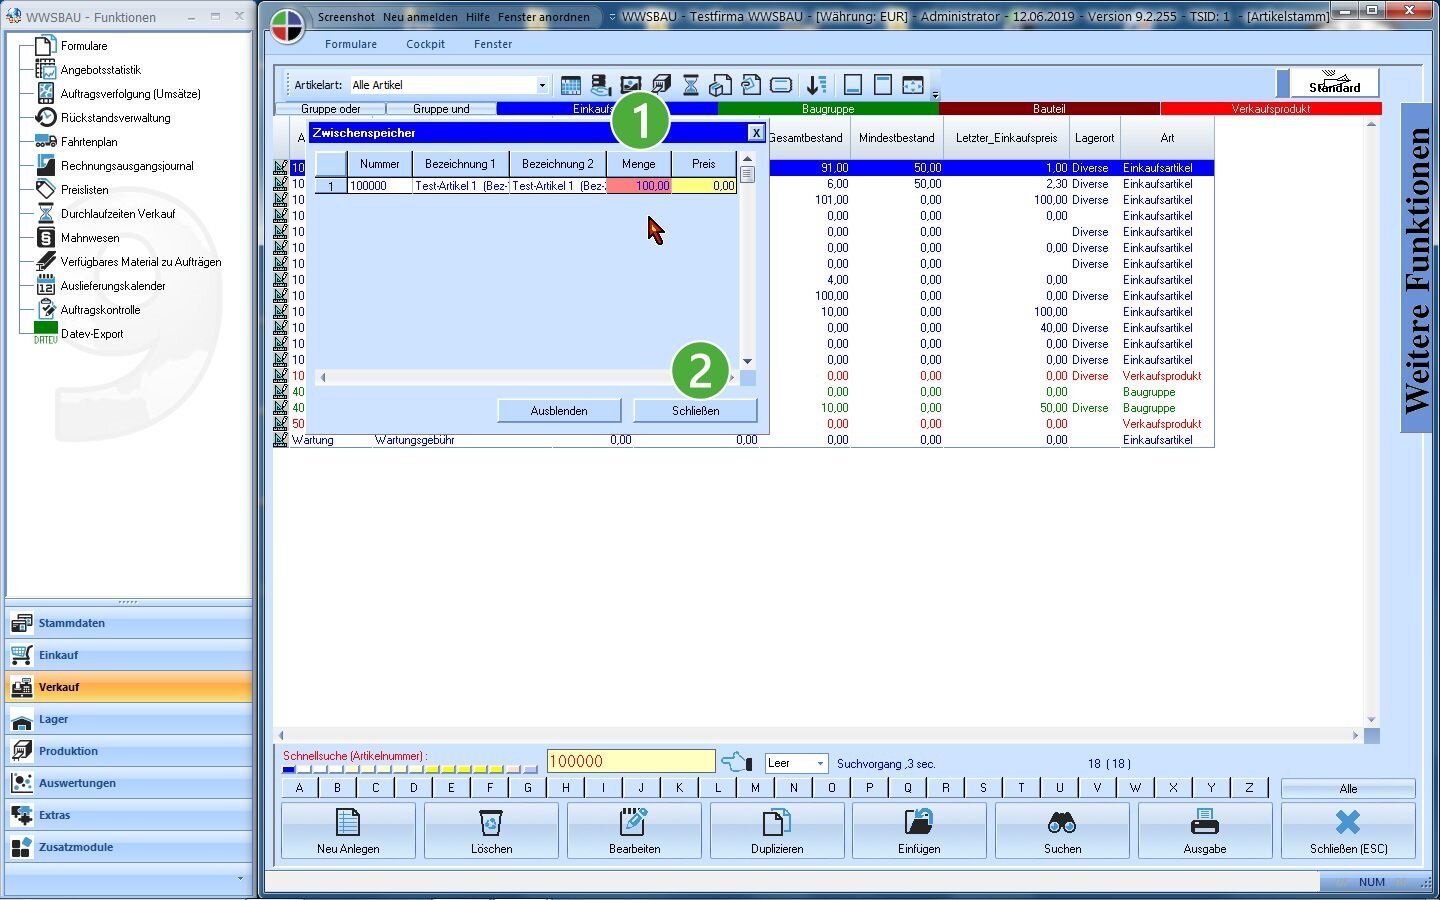The height and width of the screenshot is (900, 1440).
Task: Click the Ausgabe printer button
Action: (x=1205, y=831)
